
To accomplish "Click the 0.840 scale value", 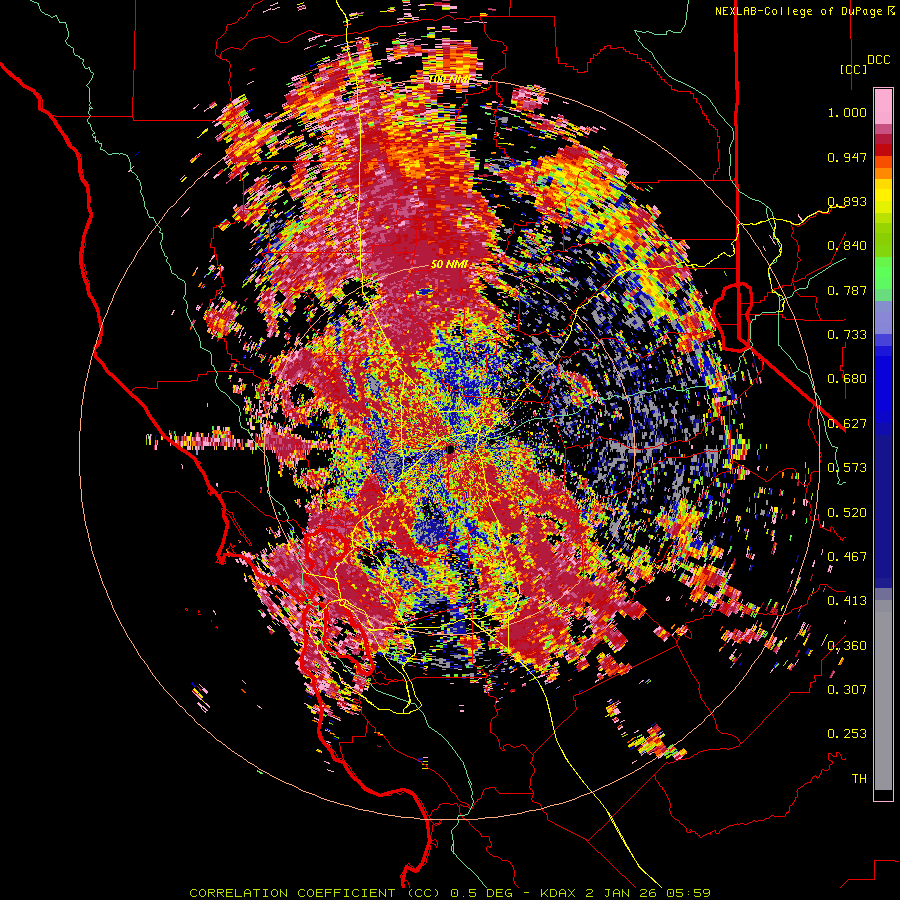I will click(x=847, y=246).
